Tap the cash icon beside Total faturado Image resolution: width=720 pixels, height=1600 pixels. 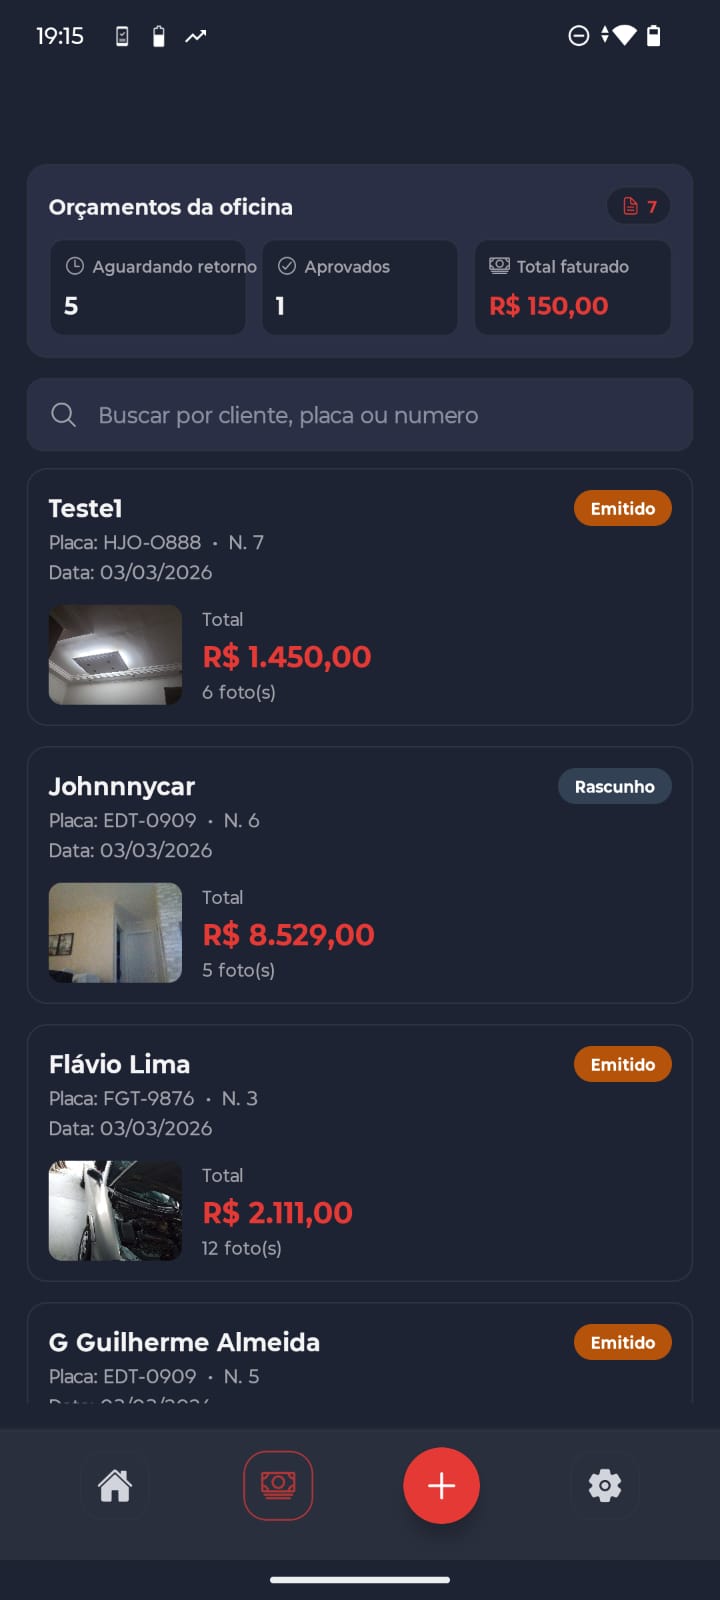tap(499, 266)
